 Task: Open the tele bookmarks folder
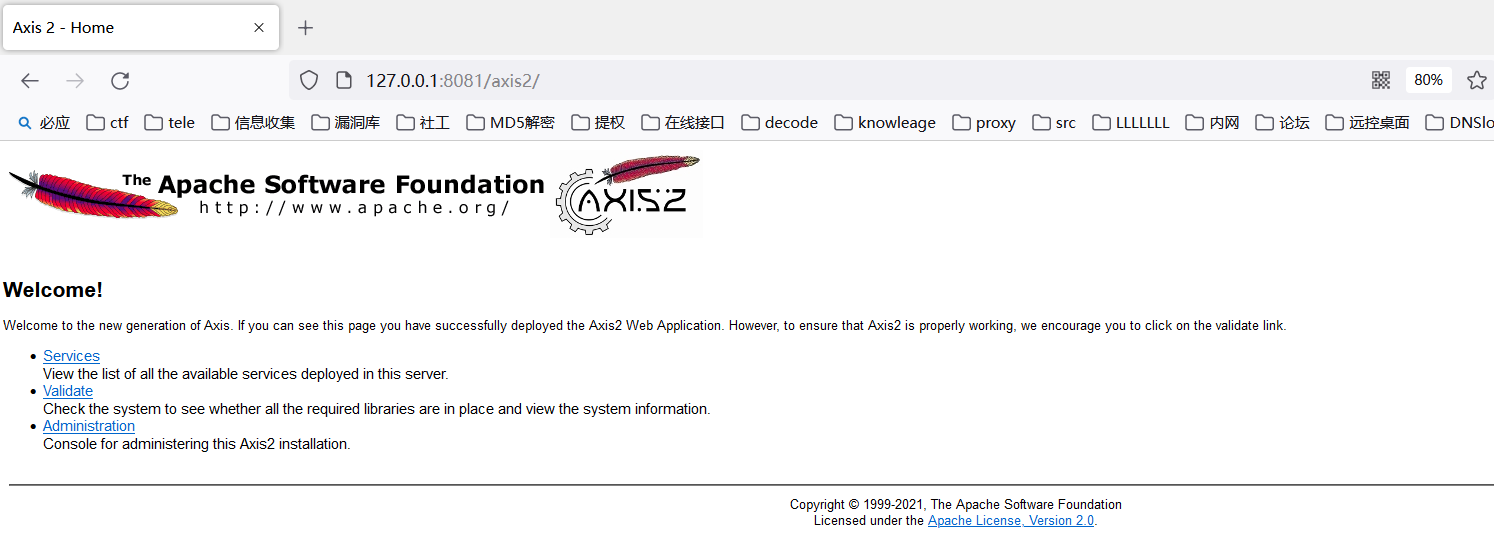170,122
